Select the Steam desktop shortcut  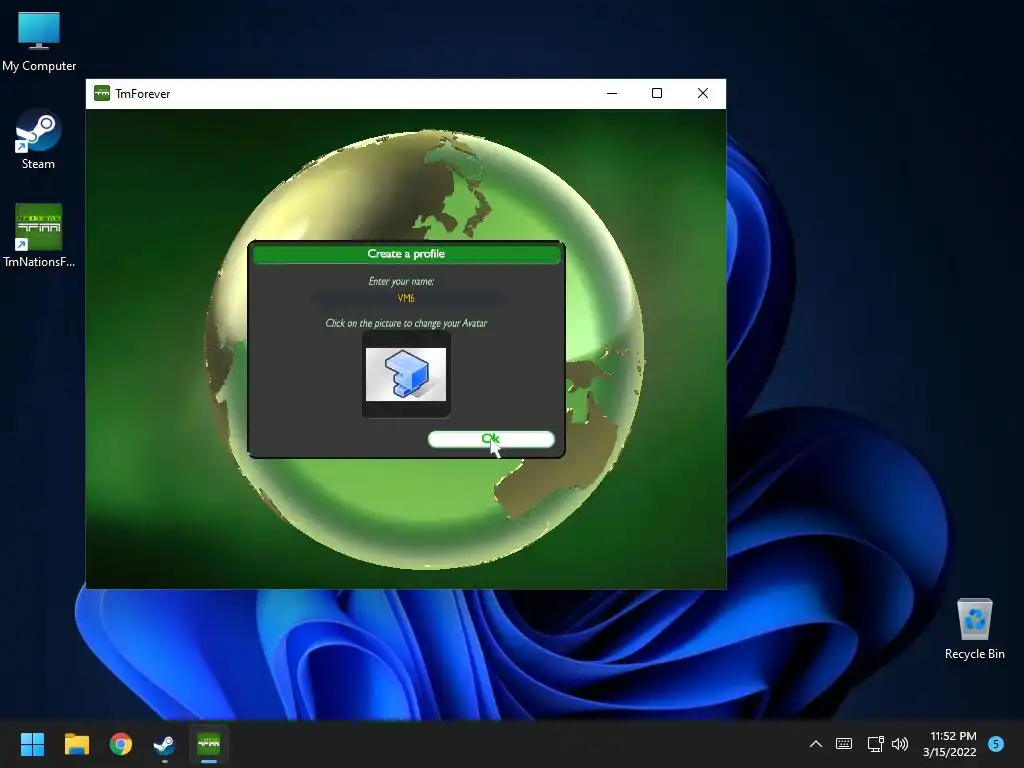39,140
